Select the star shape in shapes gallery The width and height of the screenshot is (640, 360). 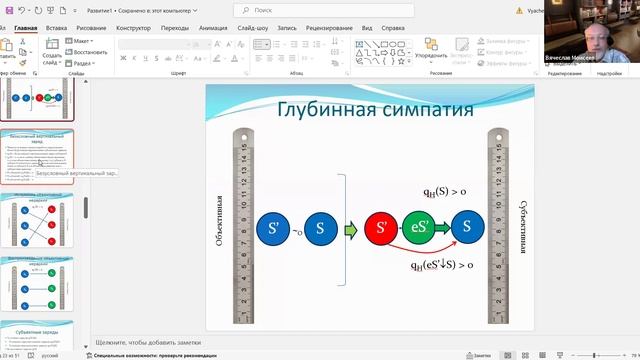(401, 62)
